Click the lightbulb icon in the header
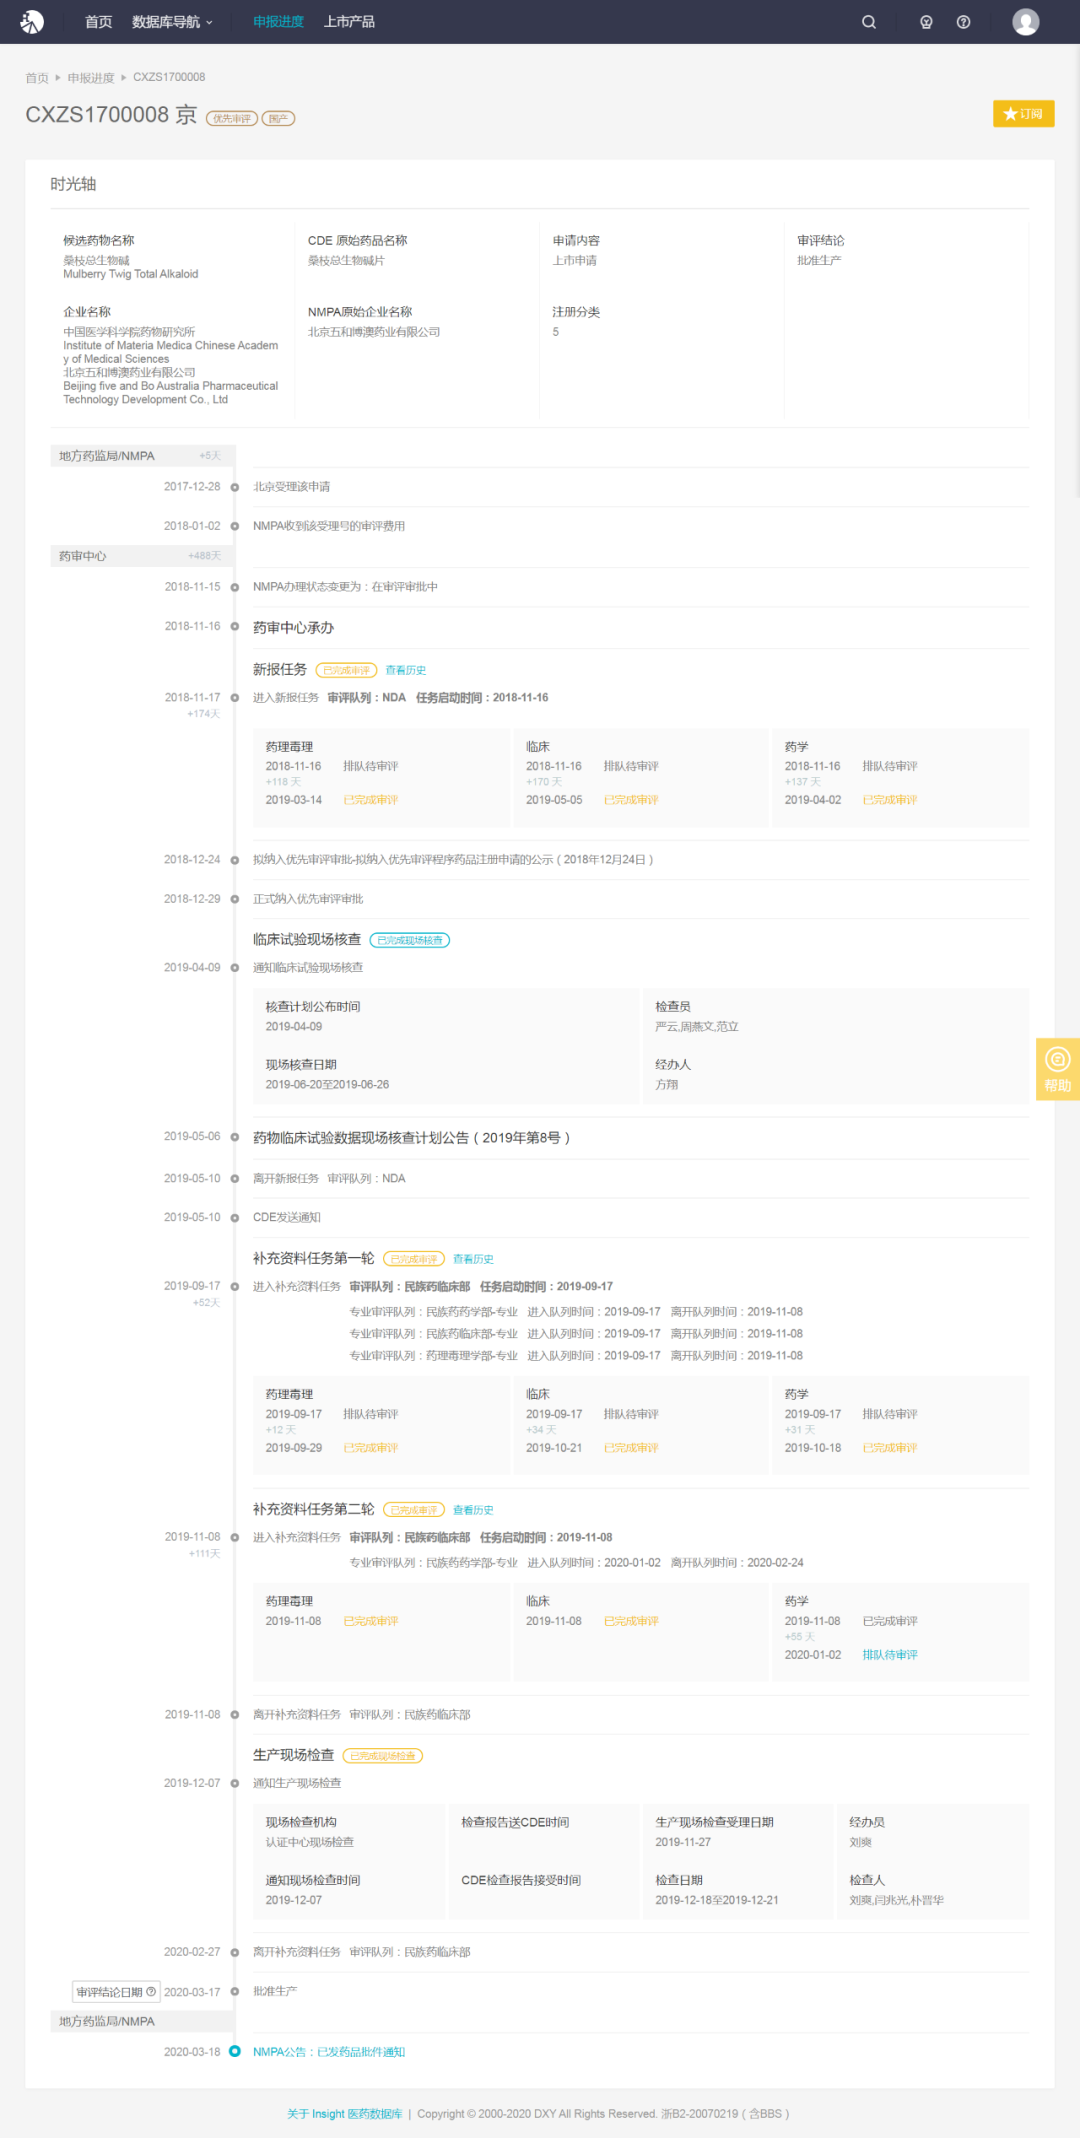Screen dimensions: 1080x2138 pos(926,22)
